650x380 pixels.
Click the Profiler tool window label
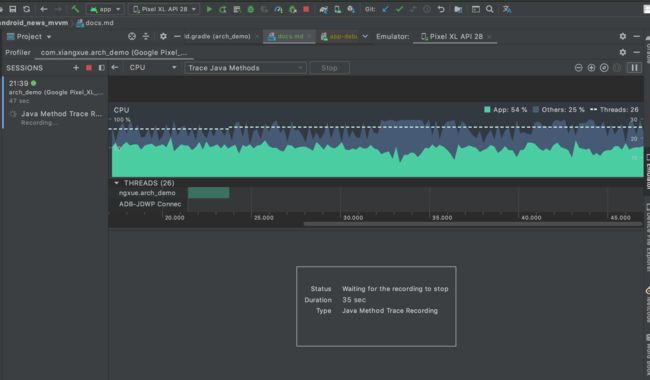tap(18, 53)
